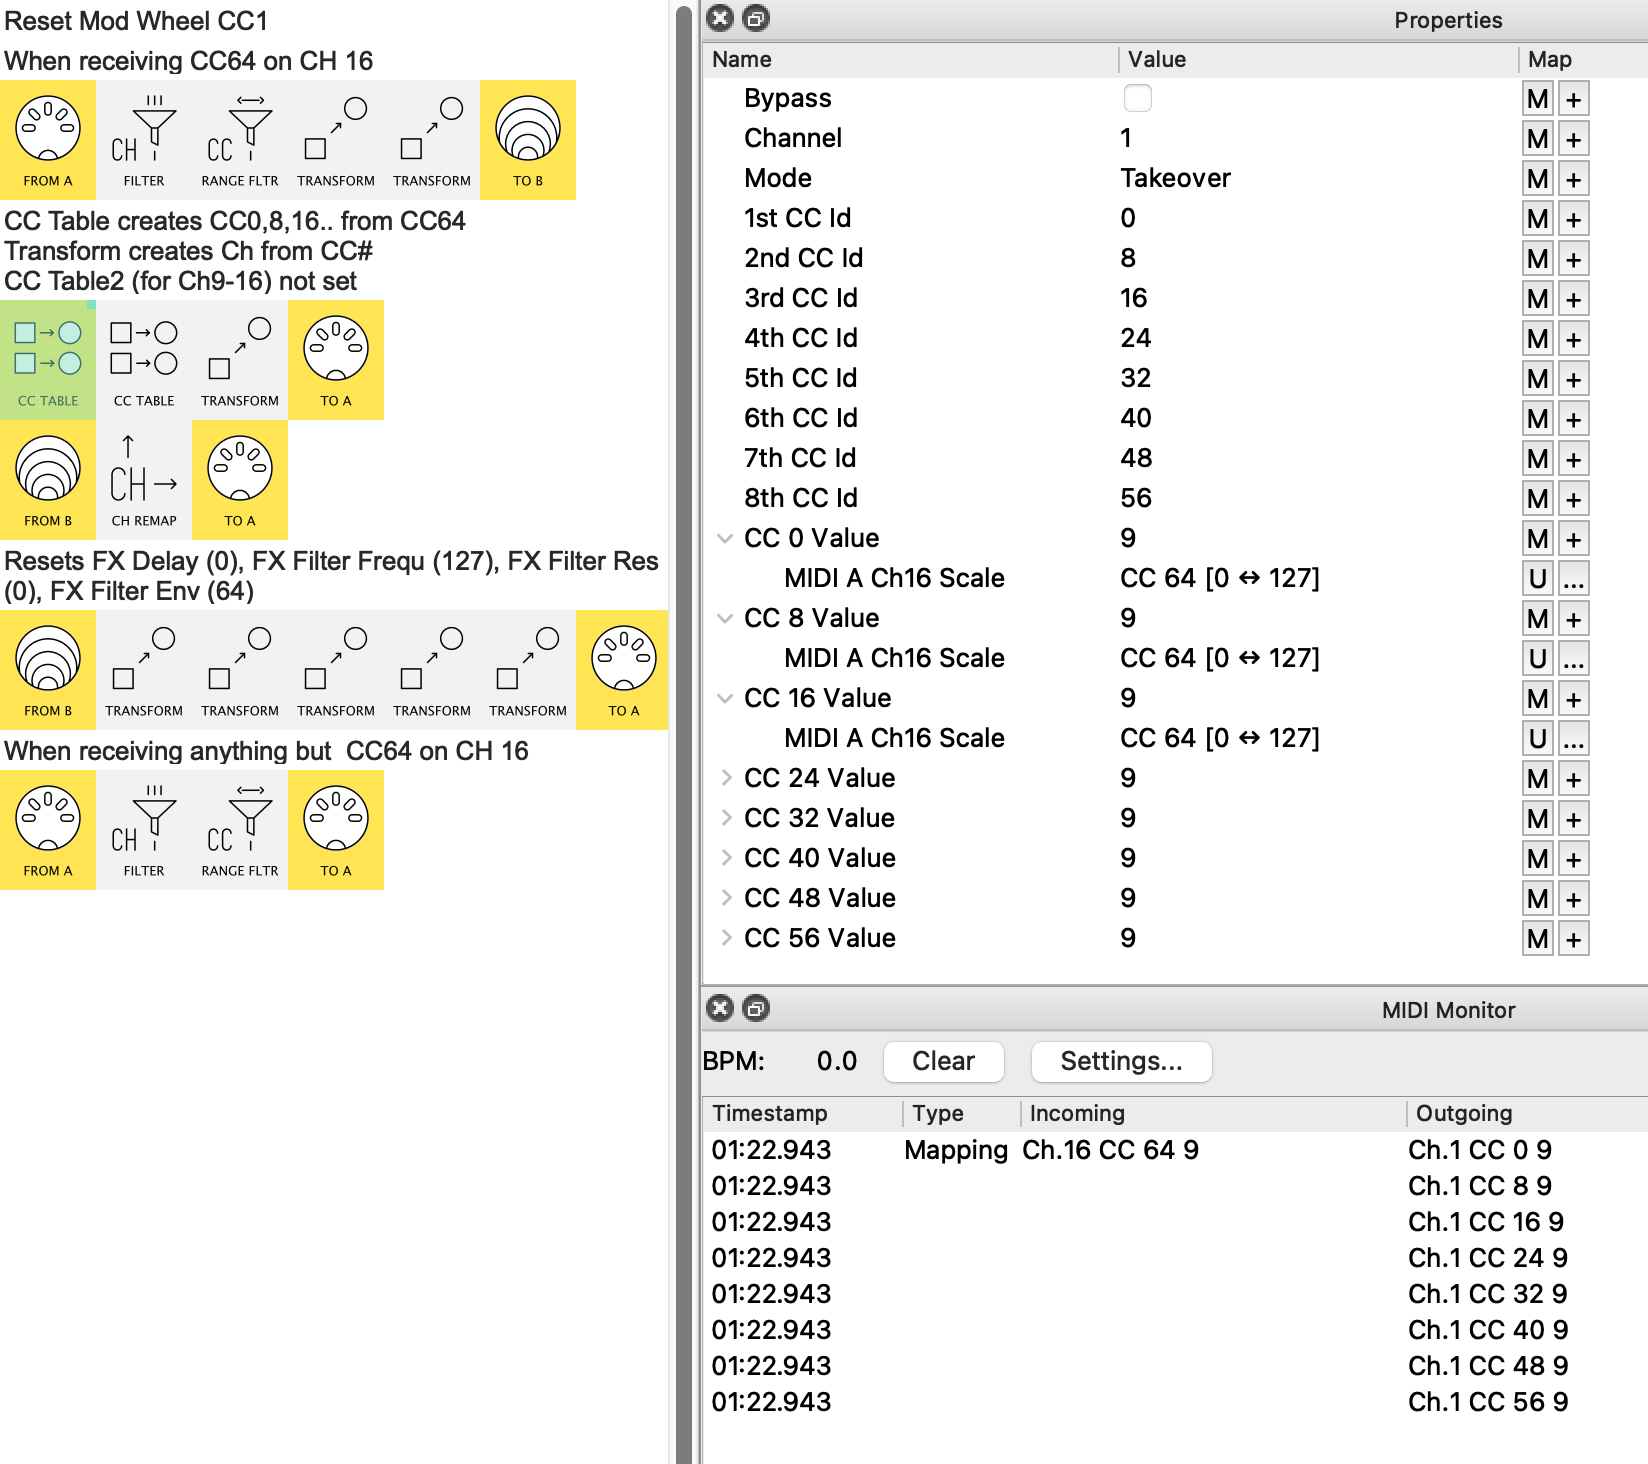Viewport: 1648px width, 1464px height.
Task: Select the green highlighted CC Table module
Action: (48, 360)
